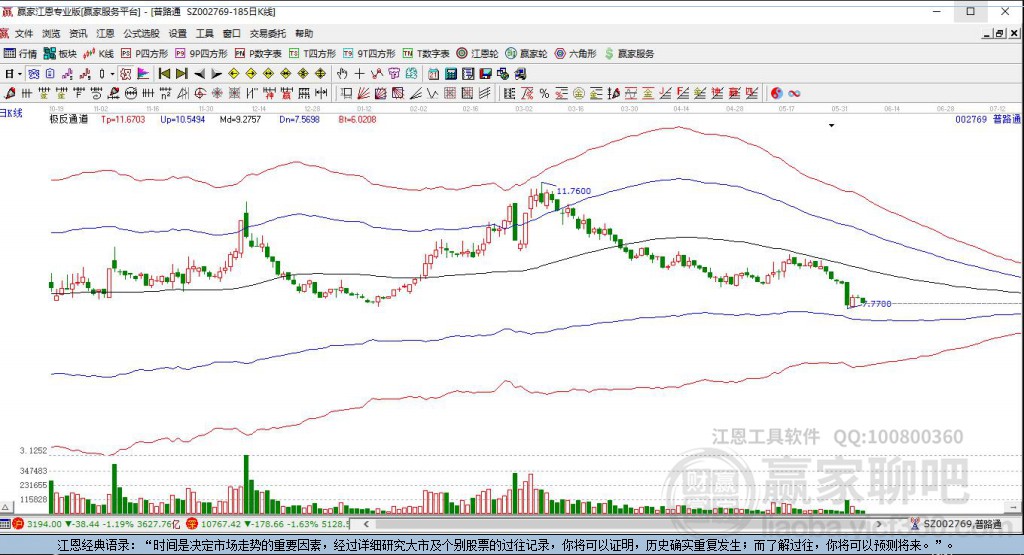Launch the 赢家轮 wheel tool
This screenshot has height=555, width=1024.
click(526, 54)
